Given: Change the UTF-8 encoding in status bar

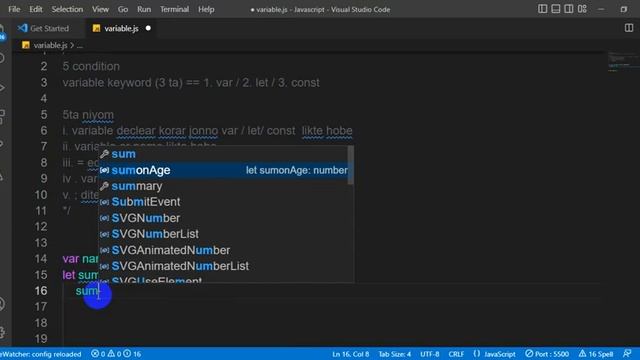Looking at the screenshot, I should [429, 354].
